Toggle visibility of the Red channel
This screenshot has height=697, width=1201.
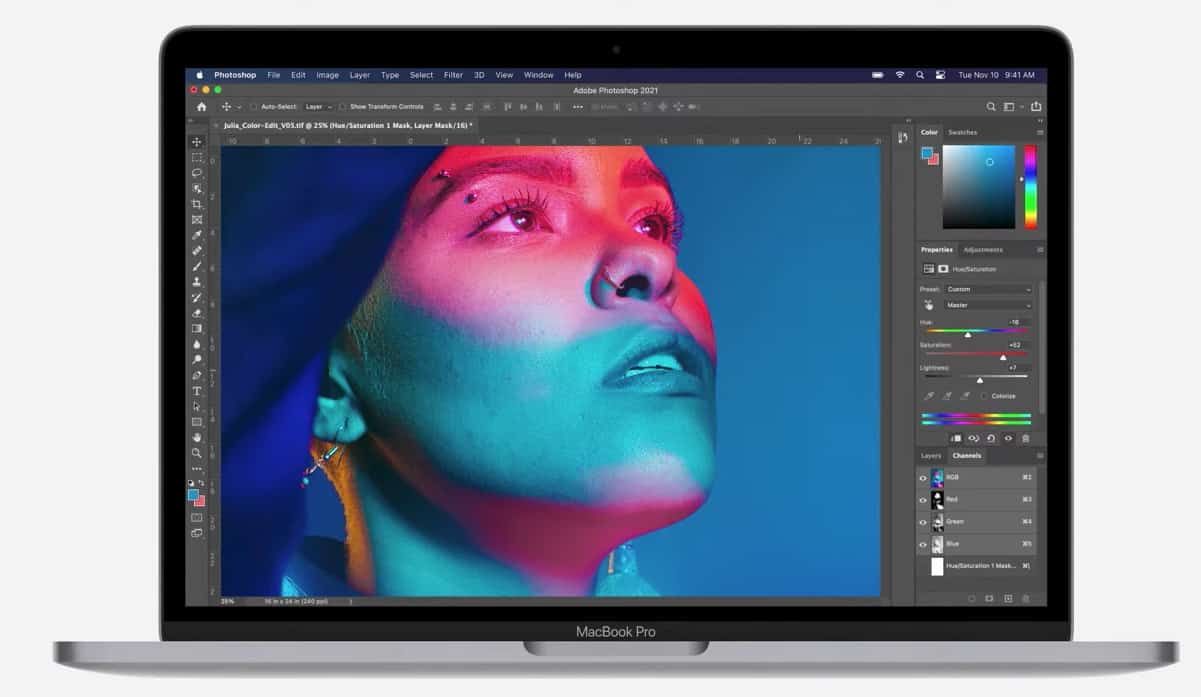coord(923,500)
